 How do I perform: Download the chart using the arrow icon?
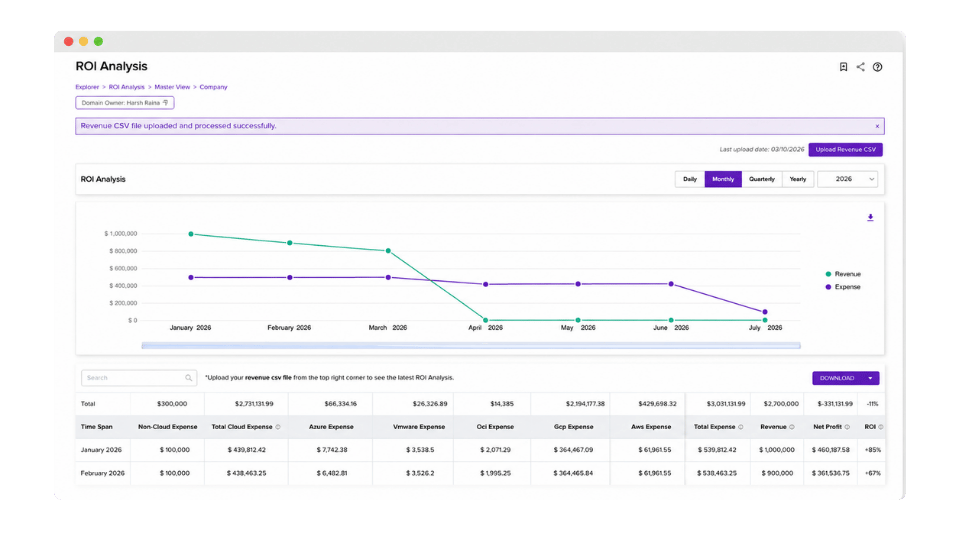click(870, 217)
